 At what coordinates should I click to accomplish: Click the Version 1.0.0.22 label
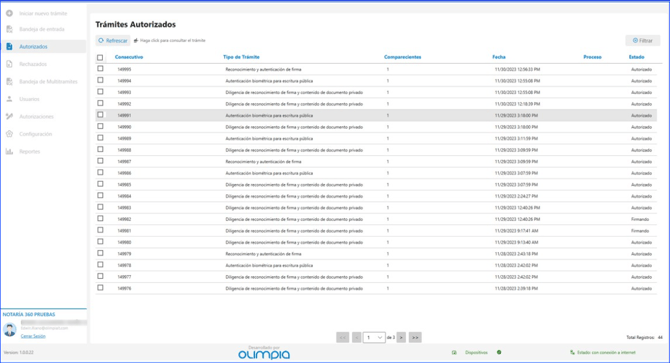pyautogui.click(x=18, y=352)
